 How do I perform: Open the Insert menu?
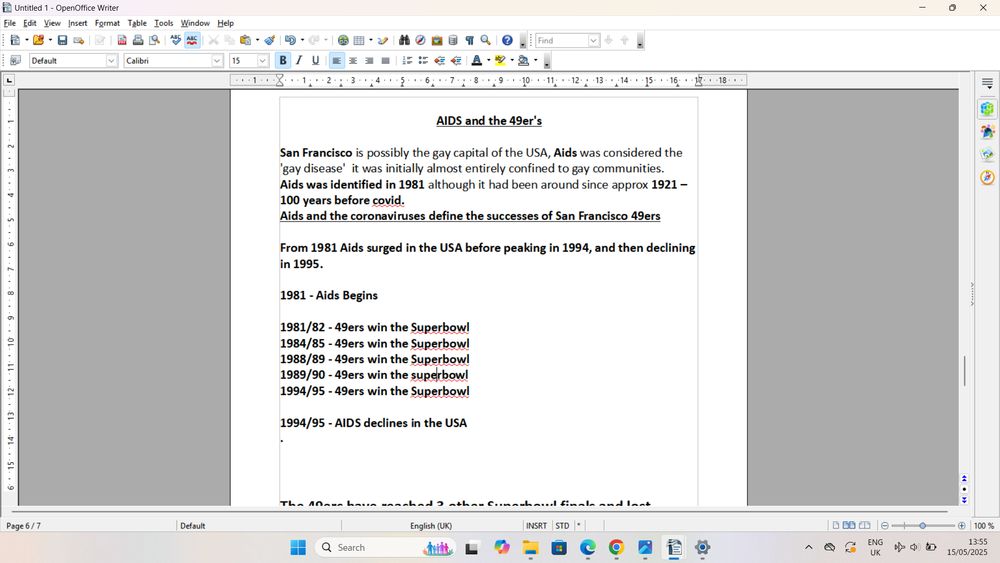(x=78, y=23)
